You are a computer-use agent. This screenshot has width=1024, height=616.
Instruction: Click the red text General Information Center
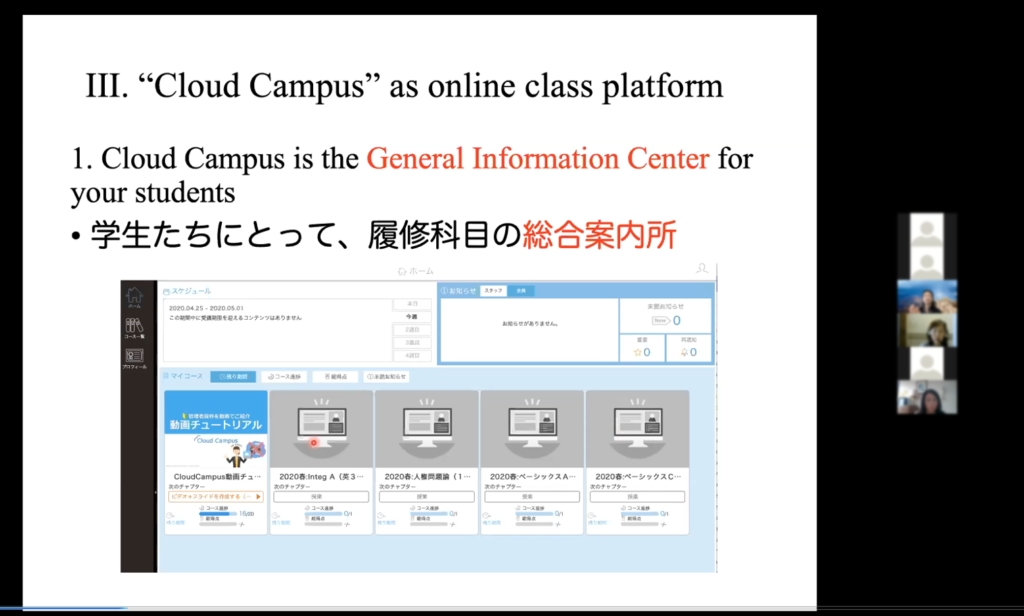coord(537,159)
